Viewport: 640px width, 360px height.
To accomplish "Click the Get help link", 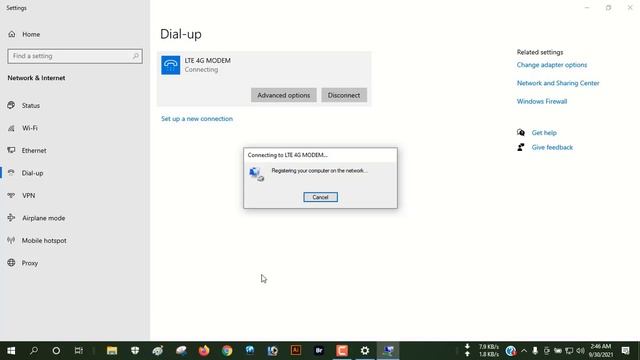I will (x=544, y=133).
